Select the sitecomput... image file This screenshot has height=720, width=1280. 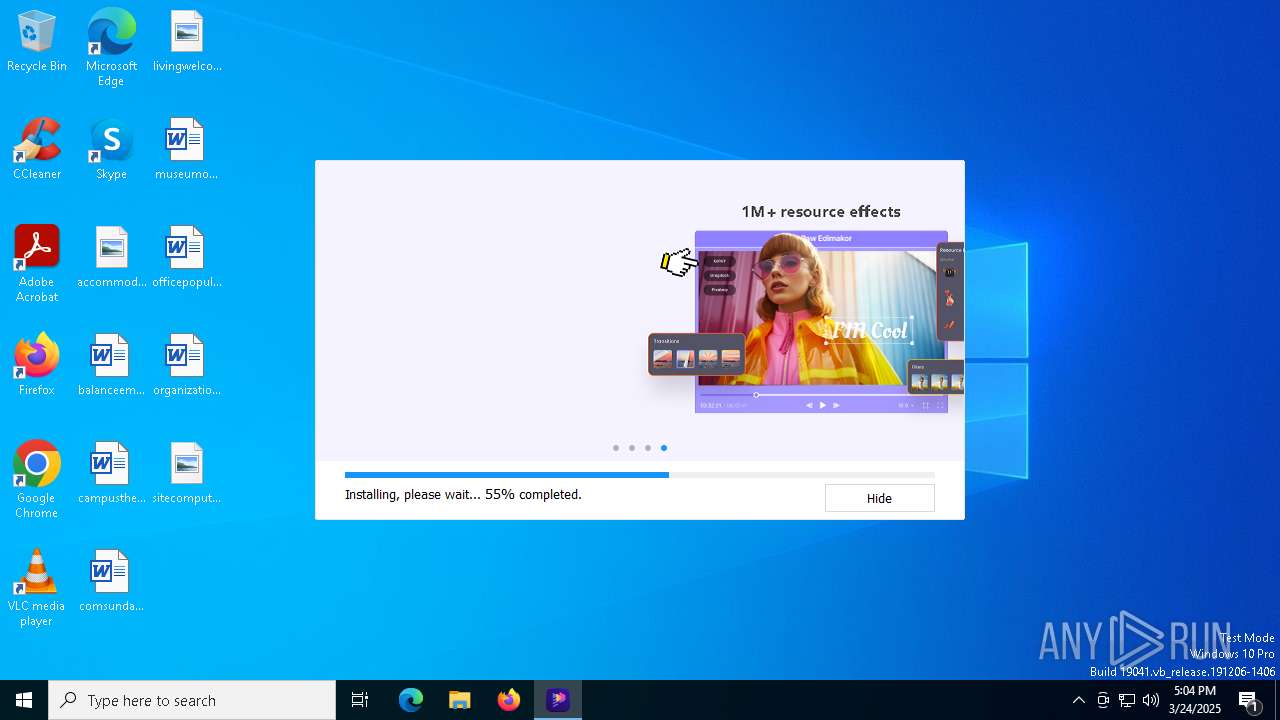pos(187,474)
